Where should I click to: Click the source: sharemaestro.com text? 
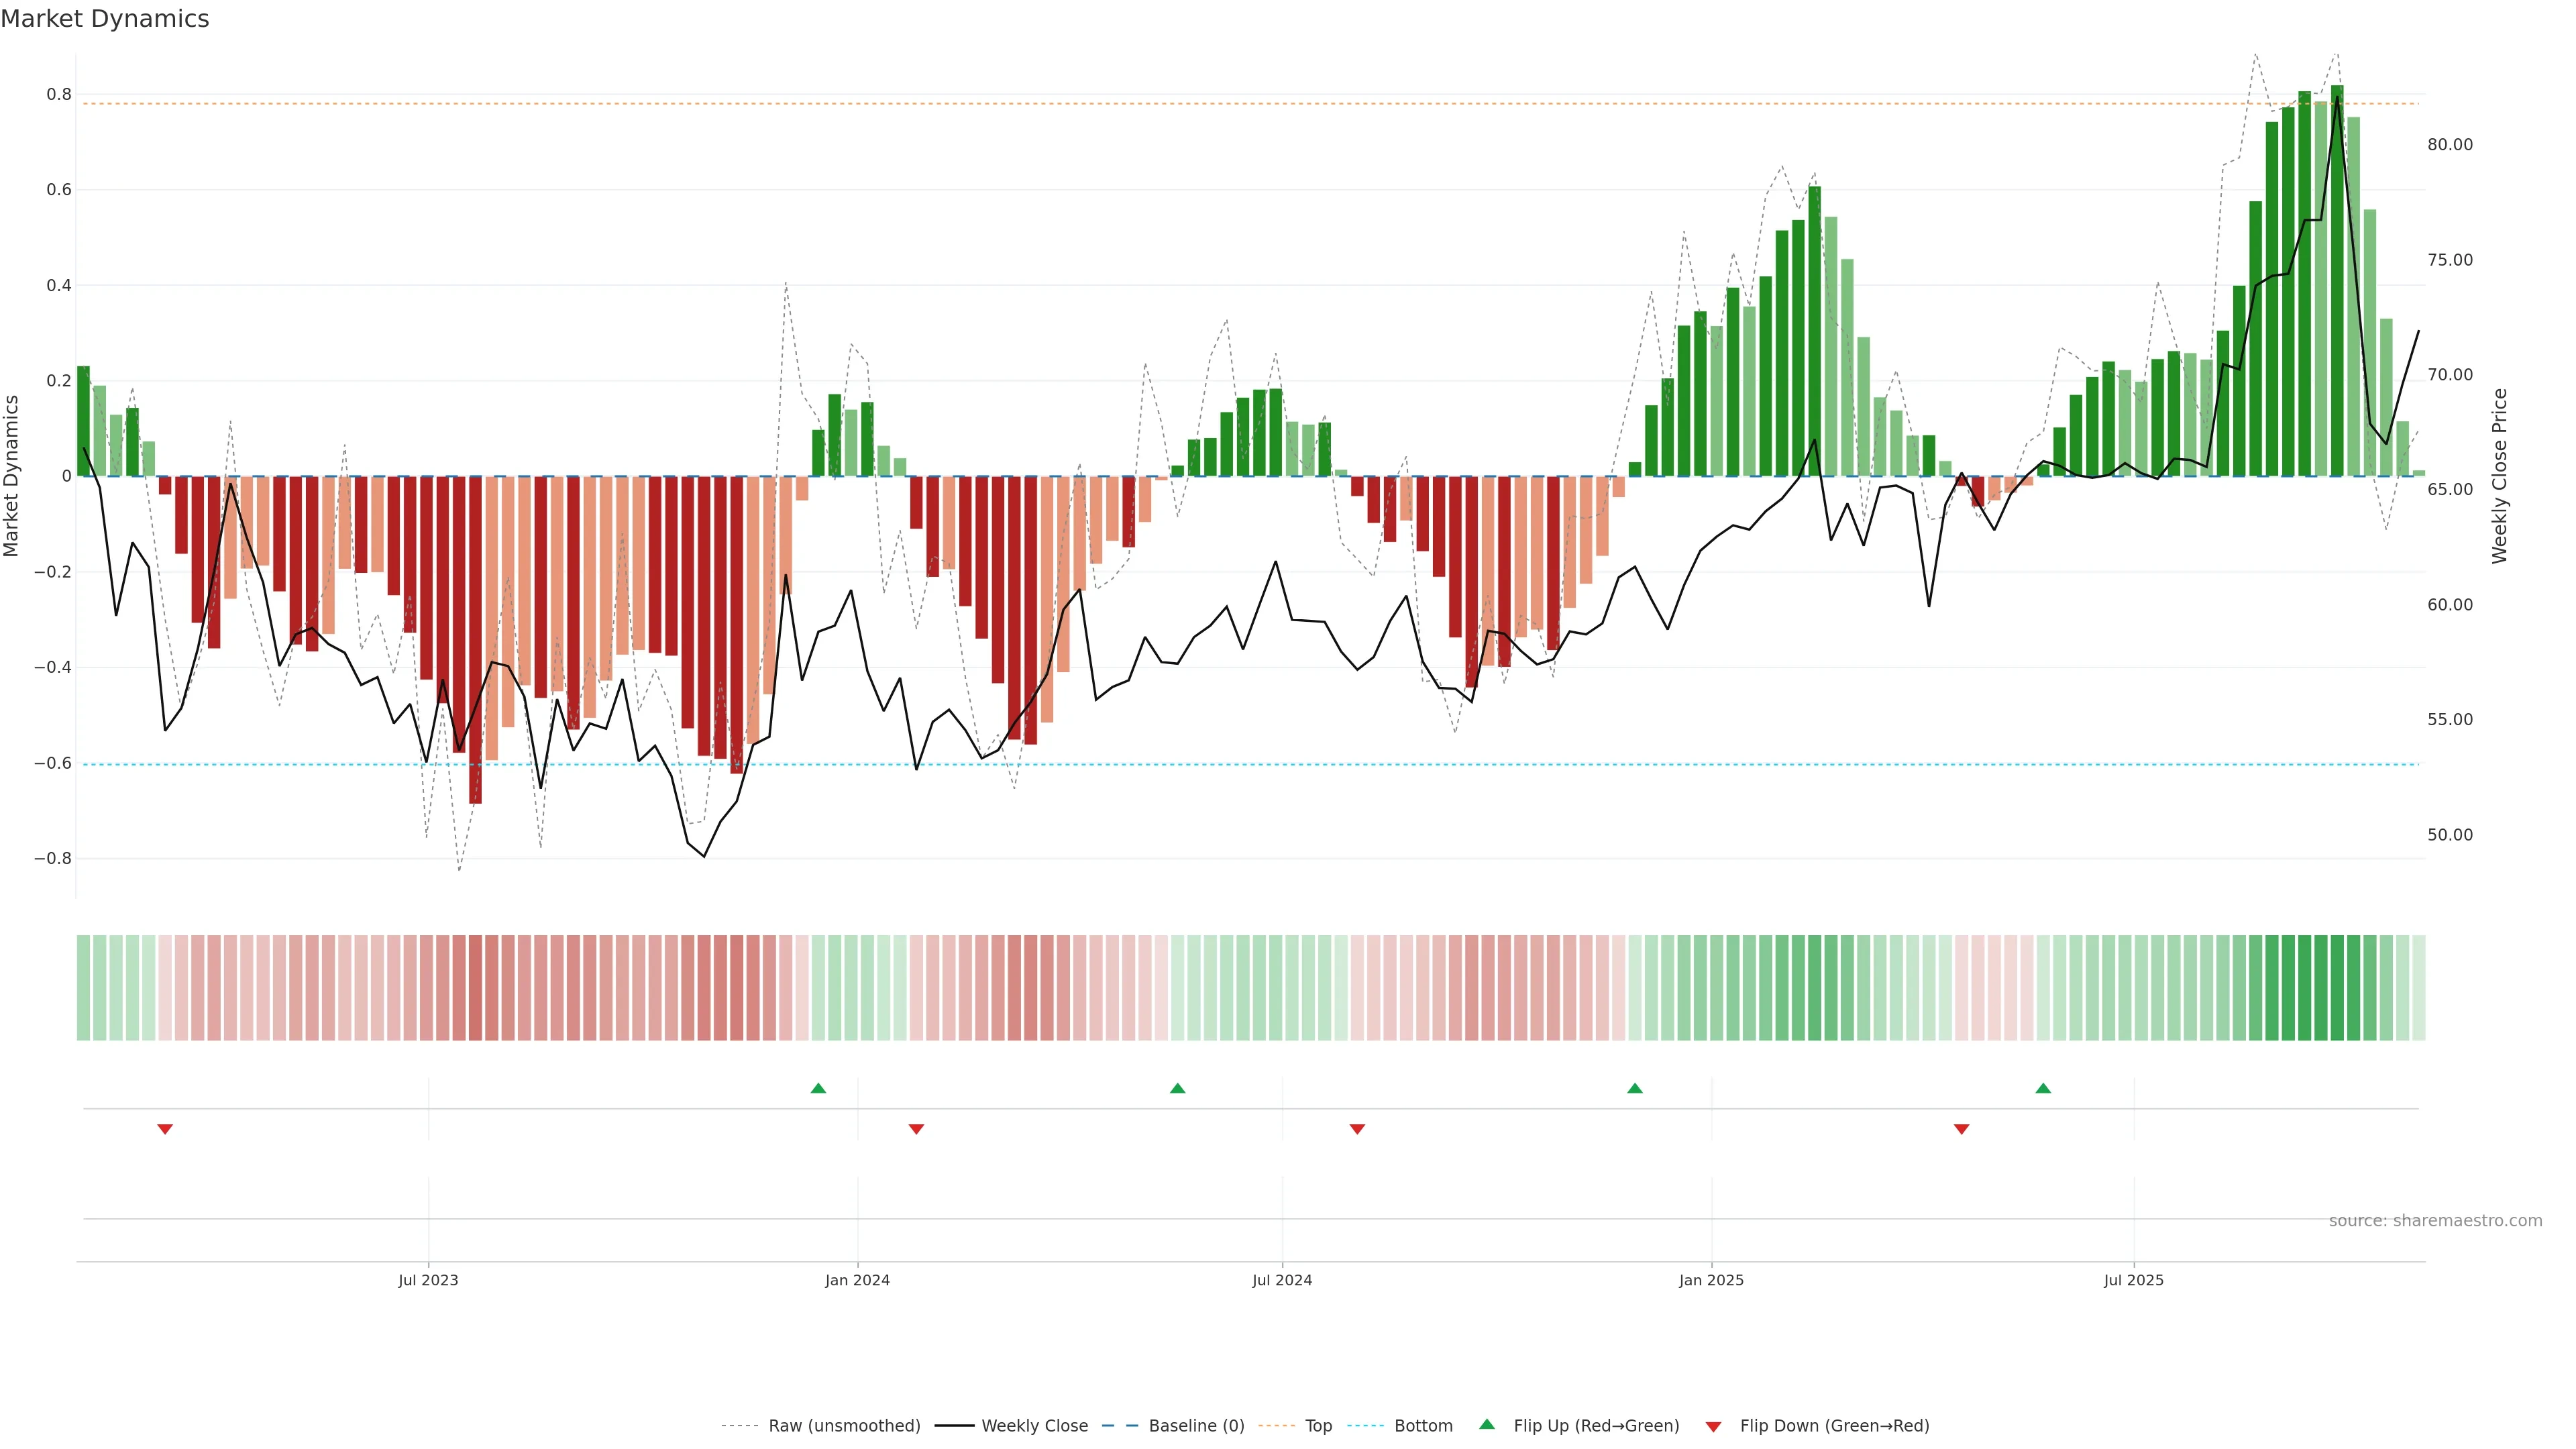[x=2435, y=1221]
